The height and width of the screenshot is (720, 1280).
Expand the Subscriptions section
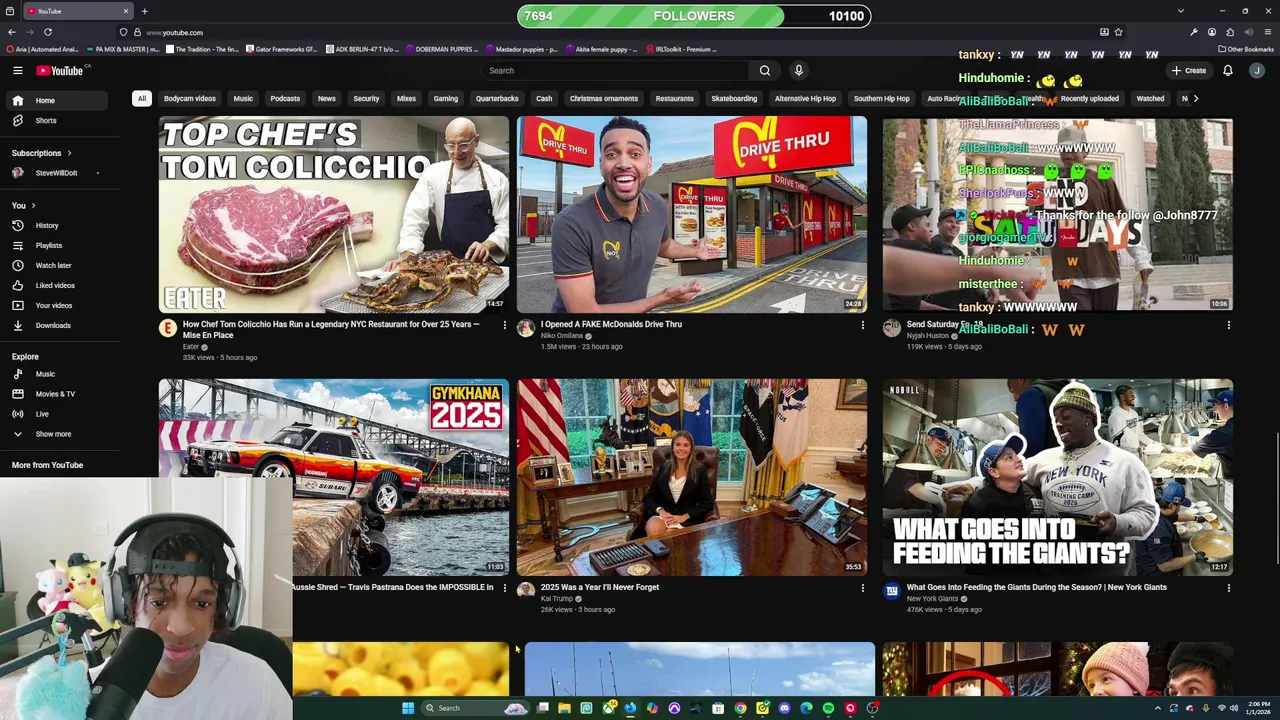tap(42, 153)
